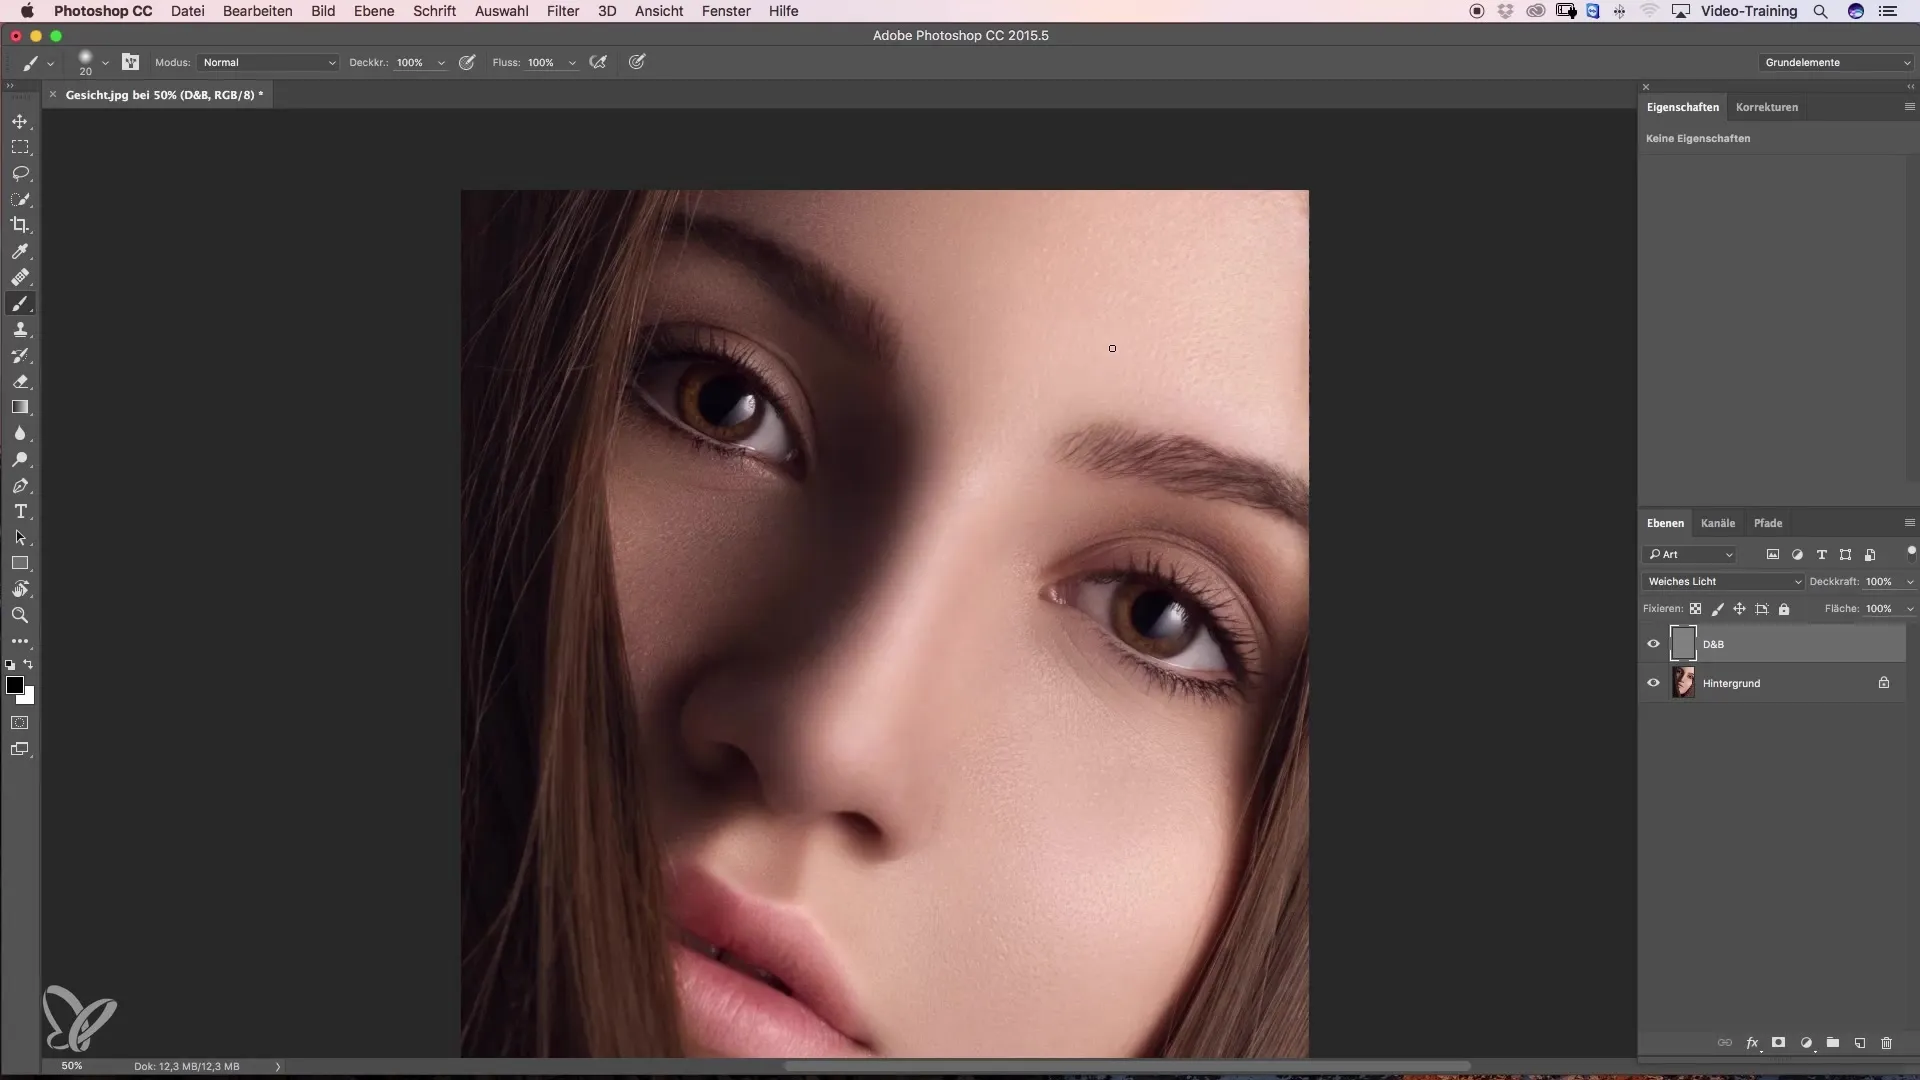Switch to the Korrekturen tab
The height and width of the screenshot is (1080, 1920).
point(1766,107)
